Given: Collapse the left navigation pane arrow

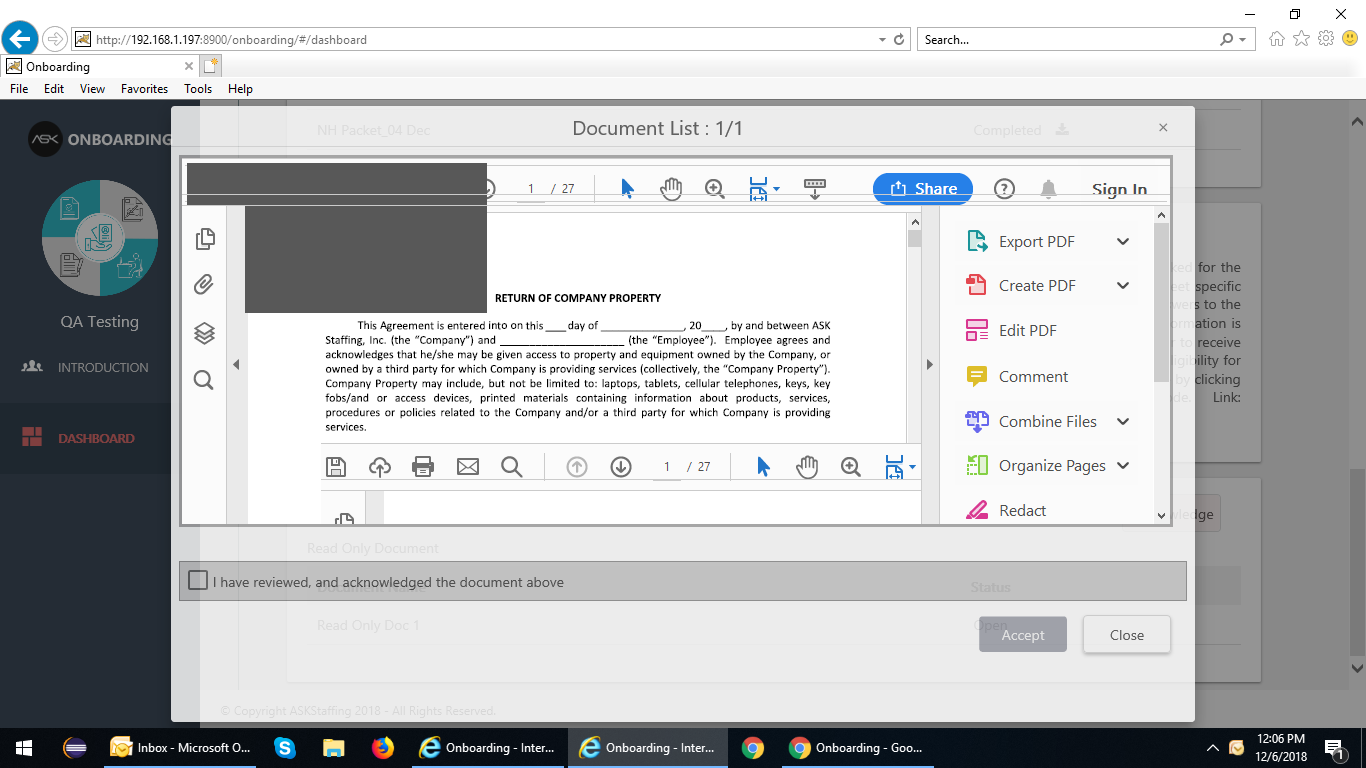Looking at the screenshot, I should (x=236, y=365).
